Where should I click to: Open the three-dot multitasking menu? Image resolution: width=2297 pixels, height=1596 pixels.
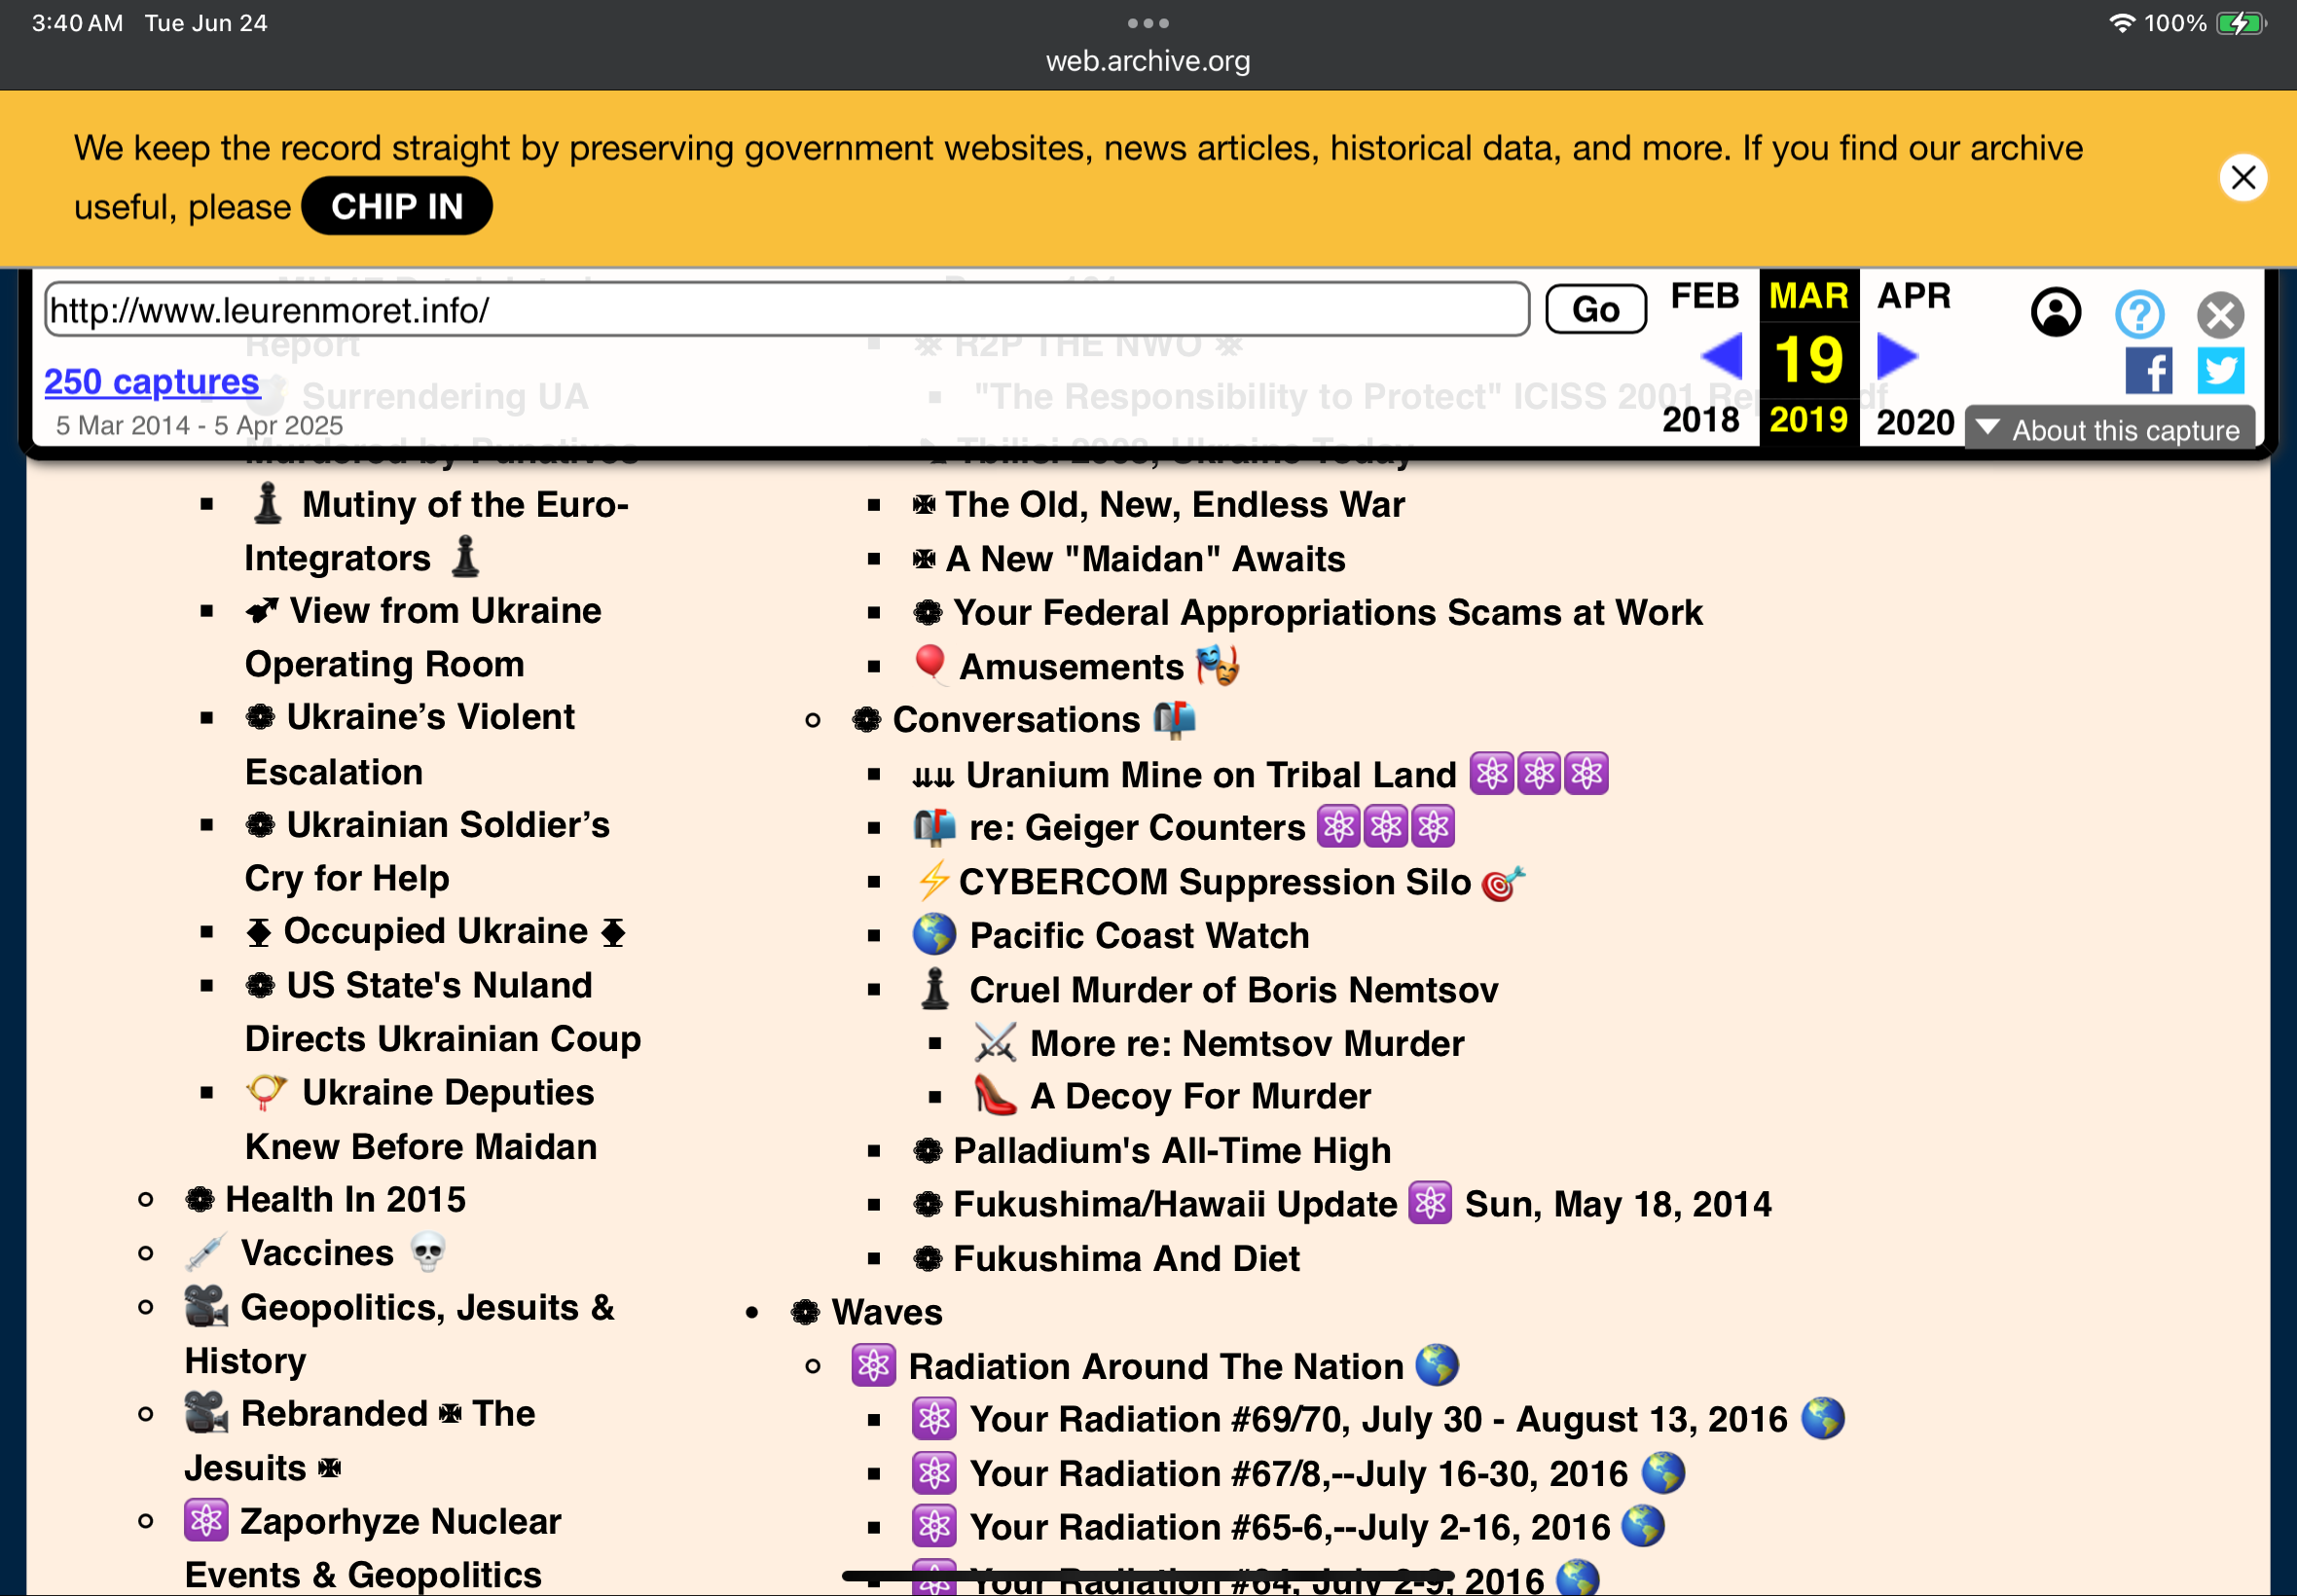[x=1148, y=23]
